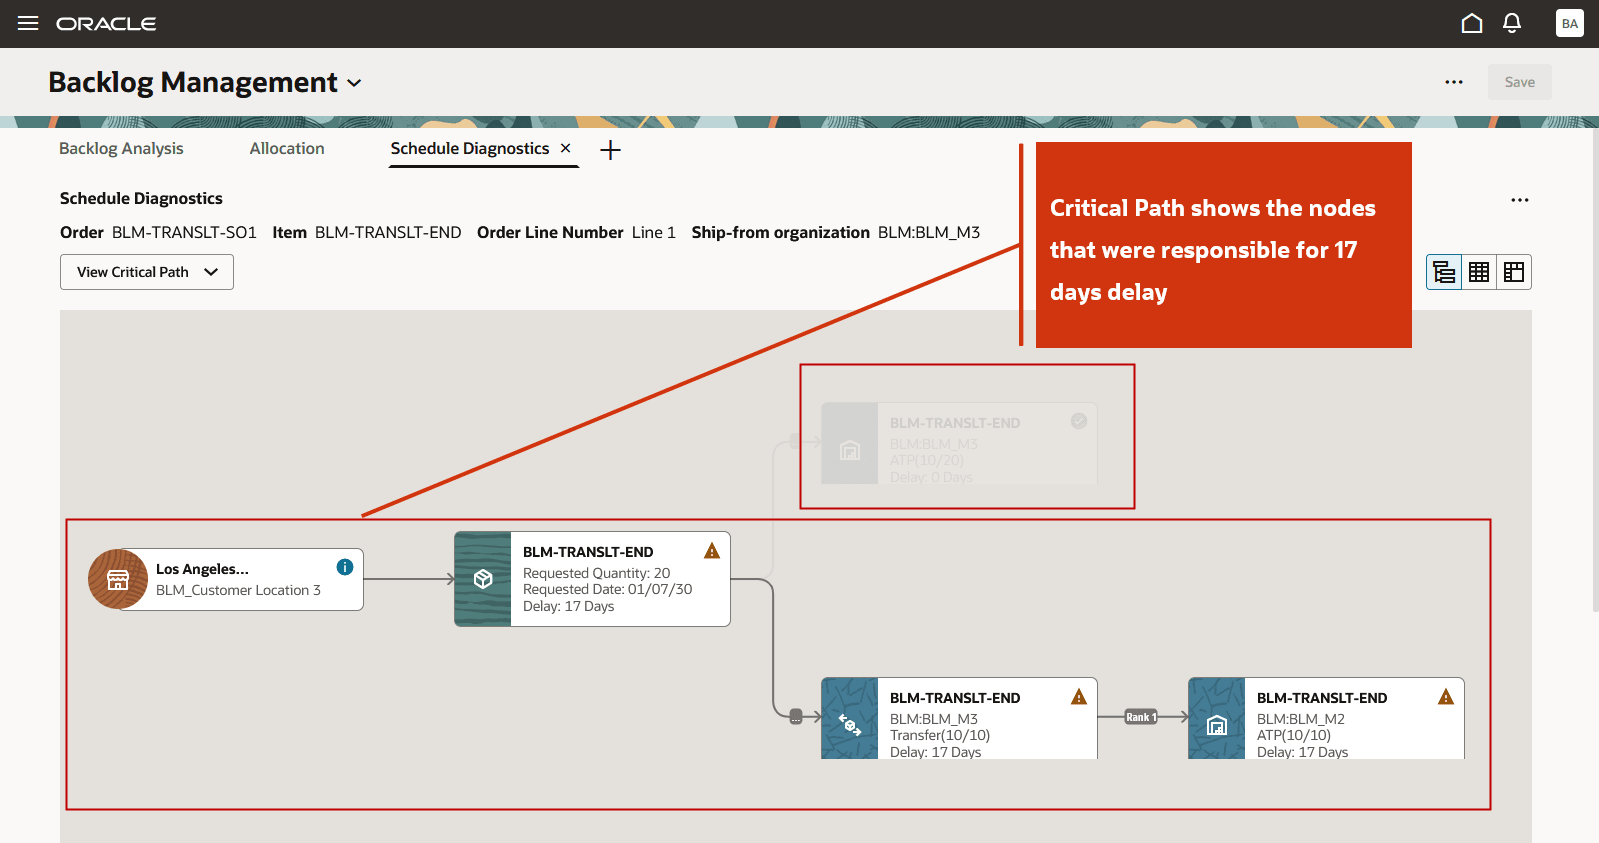
Task: Switch to the table grid view
Action: coord(1479,272)
